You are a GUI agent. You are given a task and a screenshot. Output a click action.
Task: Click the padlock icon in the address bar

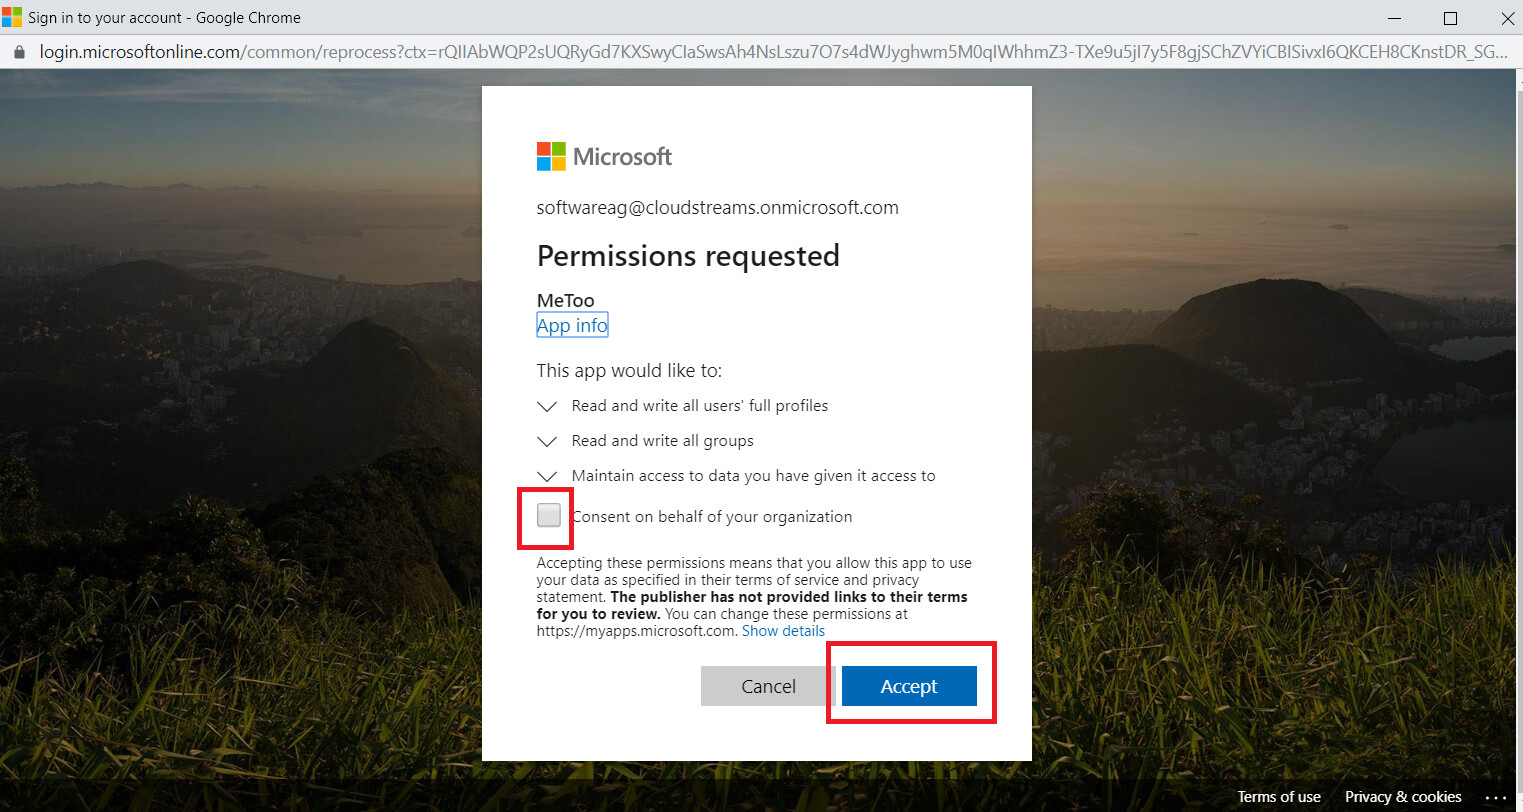click(x=18, y=52)
